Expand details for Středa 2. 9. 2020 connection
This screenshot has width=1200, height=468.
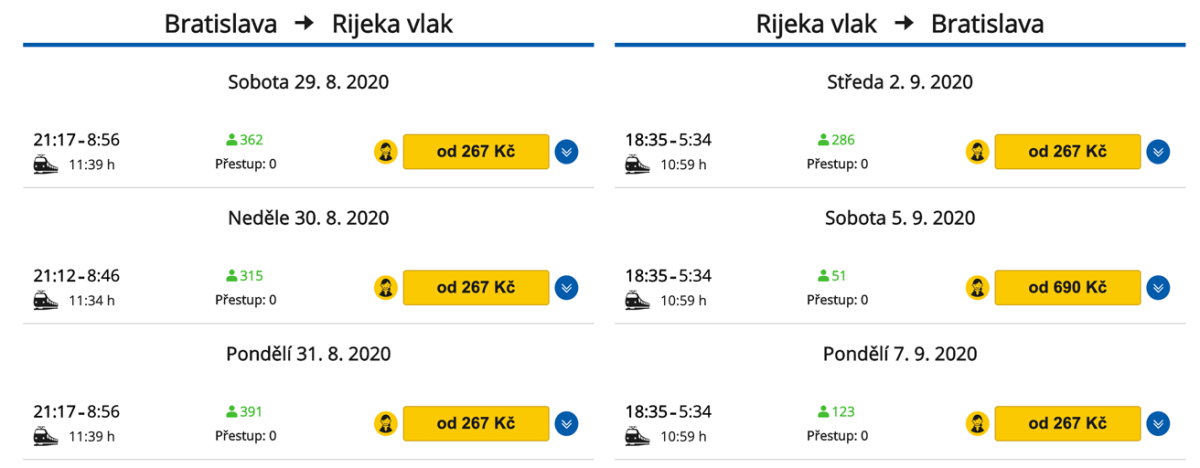pos(1158,152)
